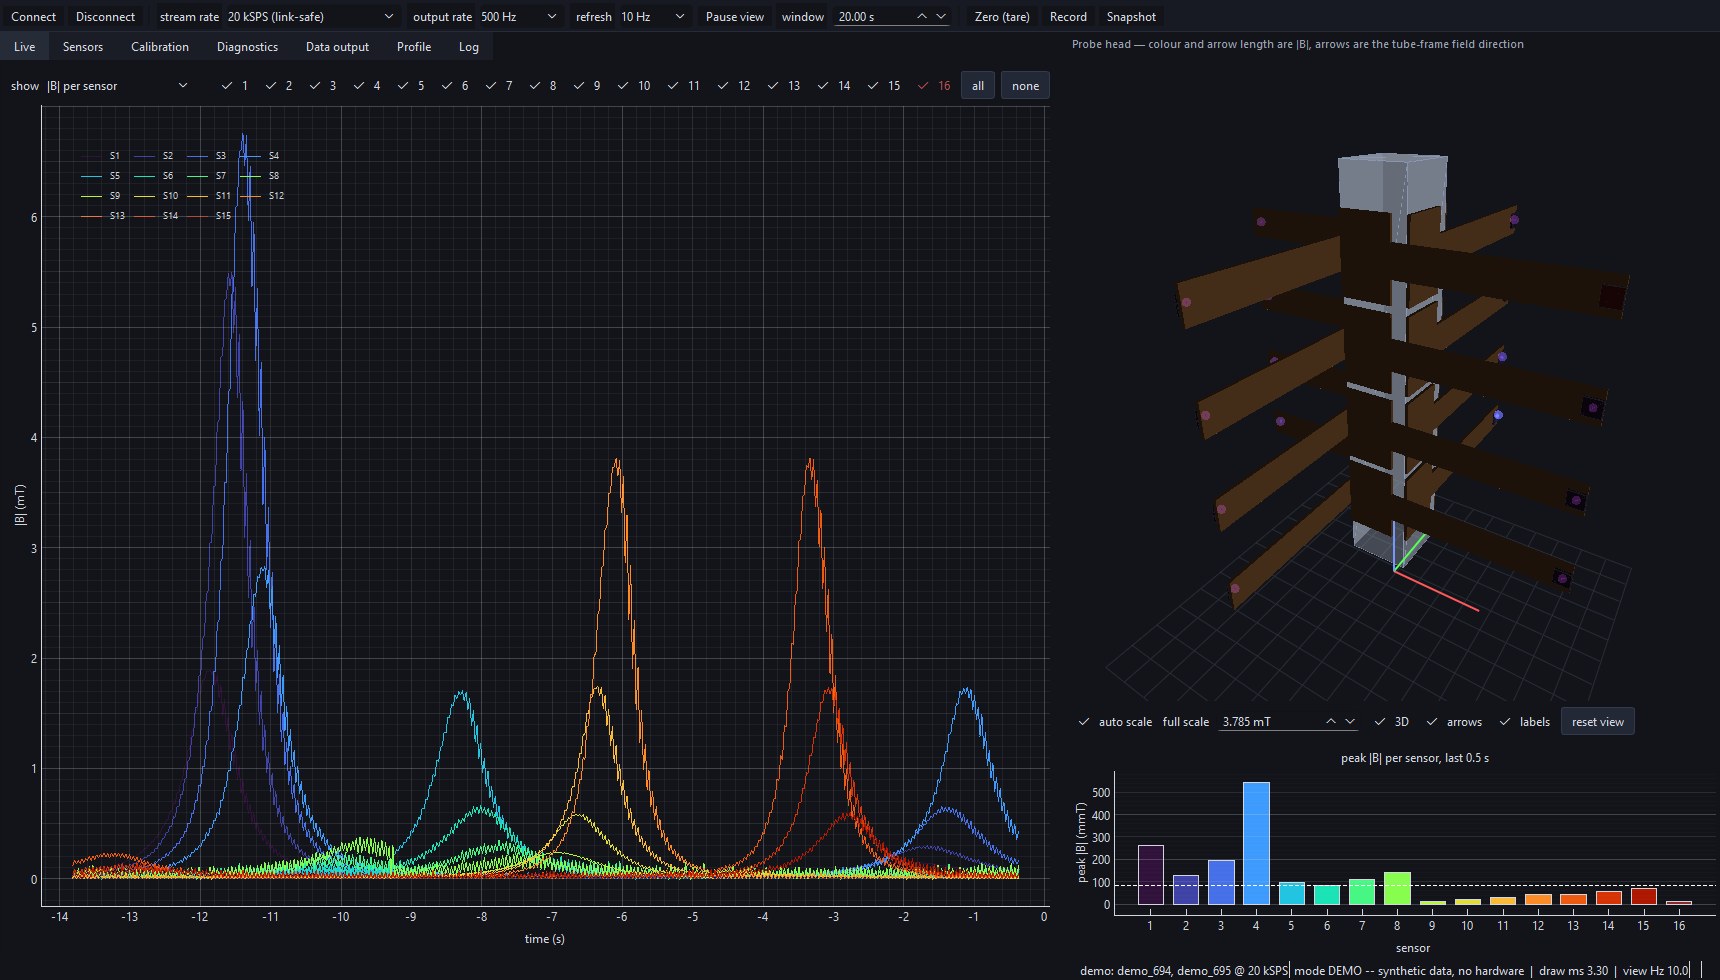Image resolution: width=1720 pixels, height=980 pixels.
Task: Start recording with Record button
Action: point(1068,17)
